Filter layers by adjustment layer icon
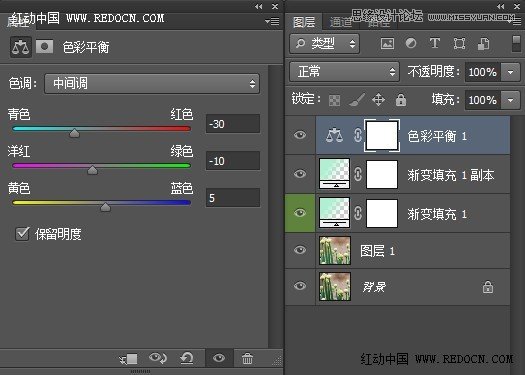525x375 pixels. click(411, 43)
